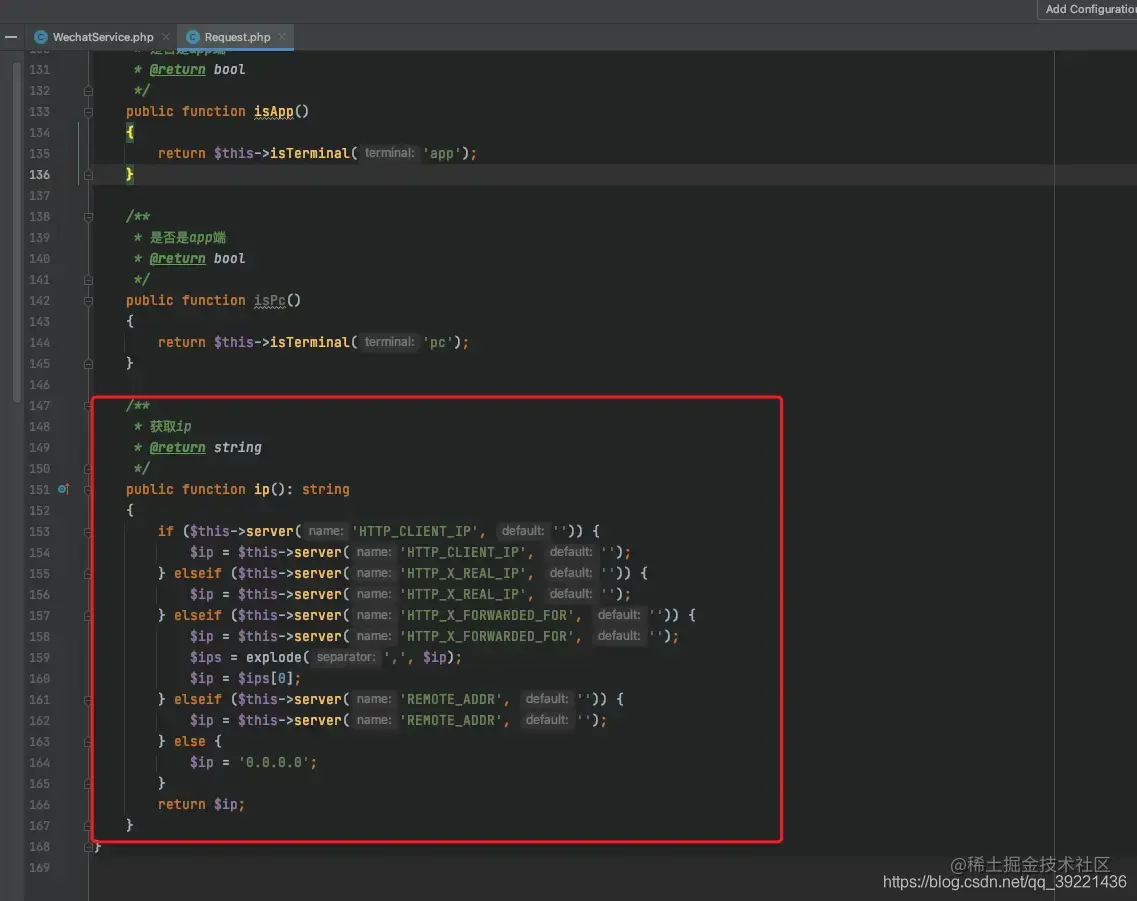This screenshot has height=901, width=1137.
Task: Click 'HTTP_CLIENT_IP' string on line 153
Action: [415, 531]
